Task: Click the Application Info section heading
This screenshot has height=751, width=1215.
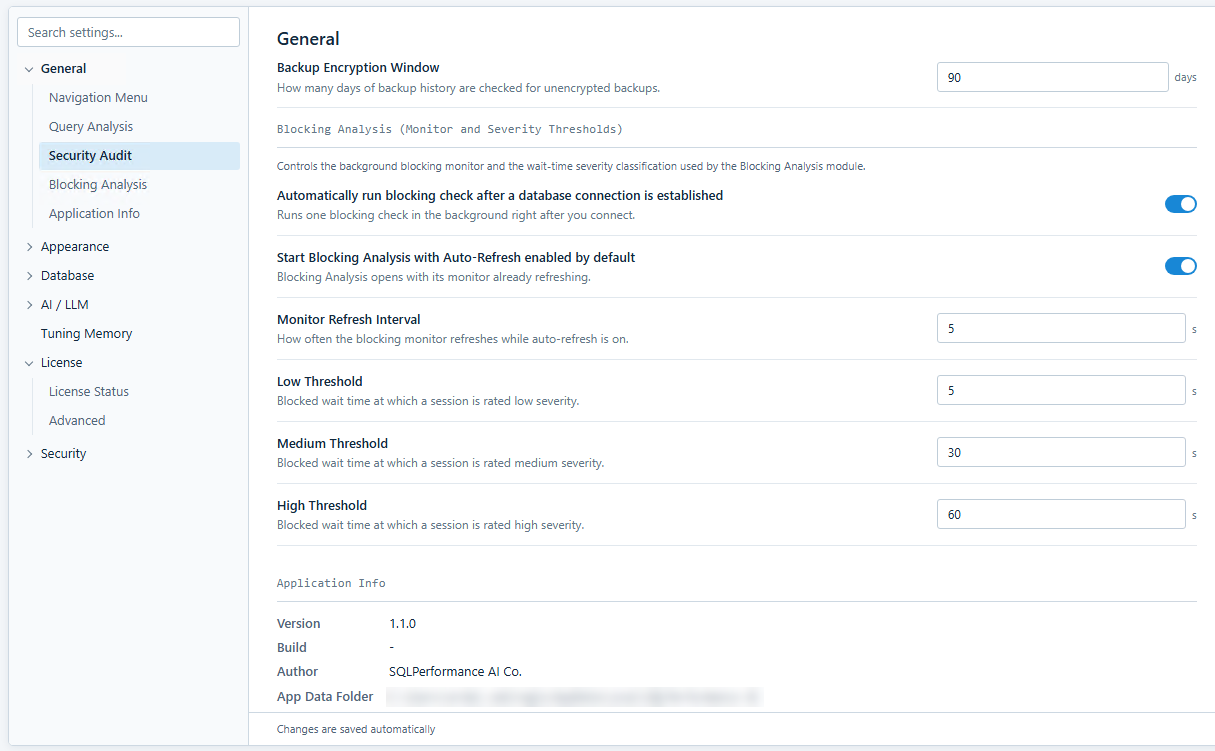Action: tap(331, 583)
